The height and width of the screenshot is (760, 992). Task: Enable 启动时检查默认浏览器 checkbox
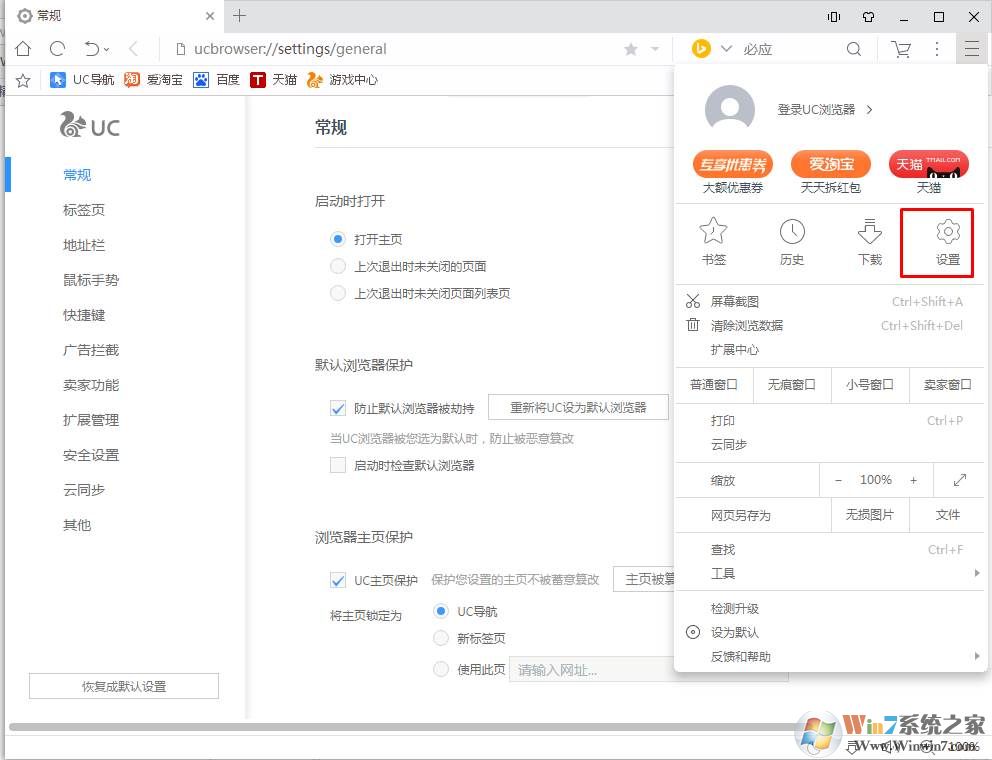[338, 465]
